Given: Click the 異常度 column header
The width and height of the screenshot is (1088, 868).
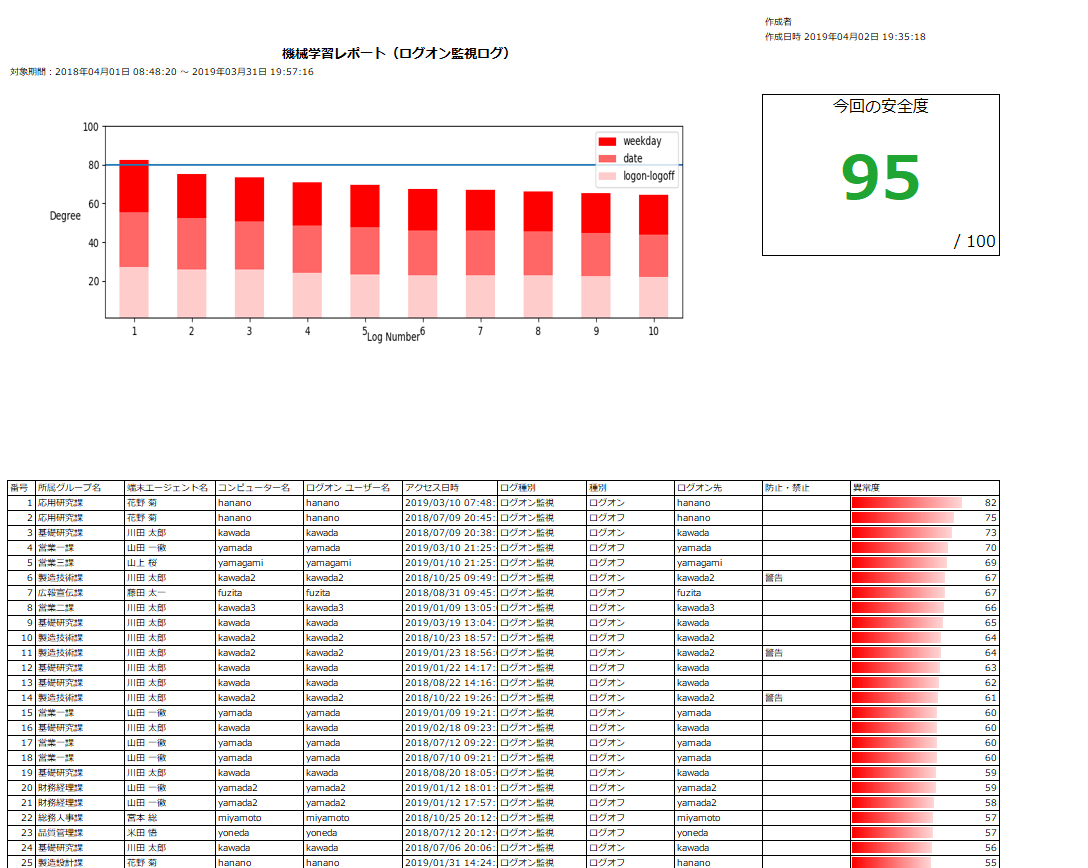Looking at the screenshot, I should pyautogui.click(x=866, y=488).
